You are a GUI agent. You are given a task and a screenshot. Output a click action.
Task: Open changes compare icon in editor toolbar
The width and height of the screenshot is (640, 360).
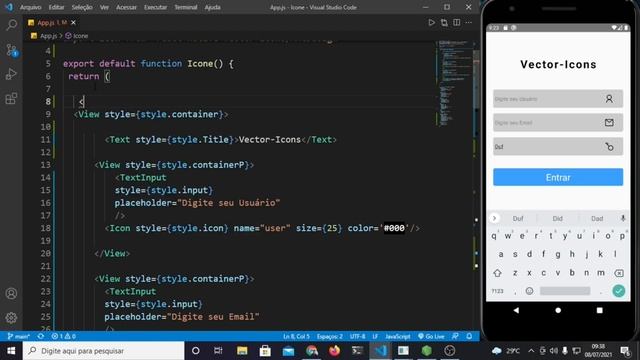444,22
